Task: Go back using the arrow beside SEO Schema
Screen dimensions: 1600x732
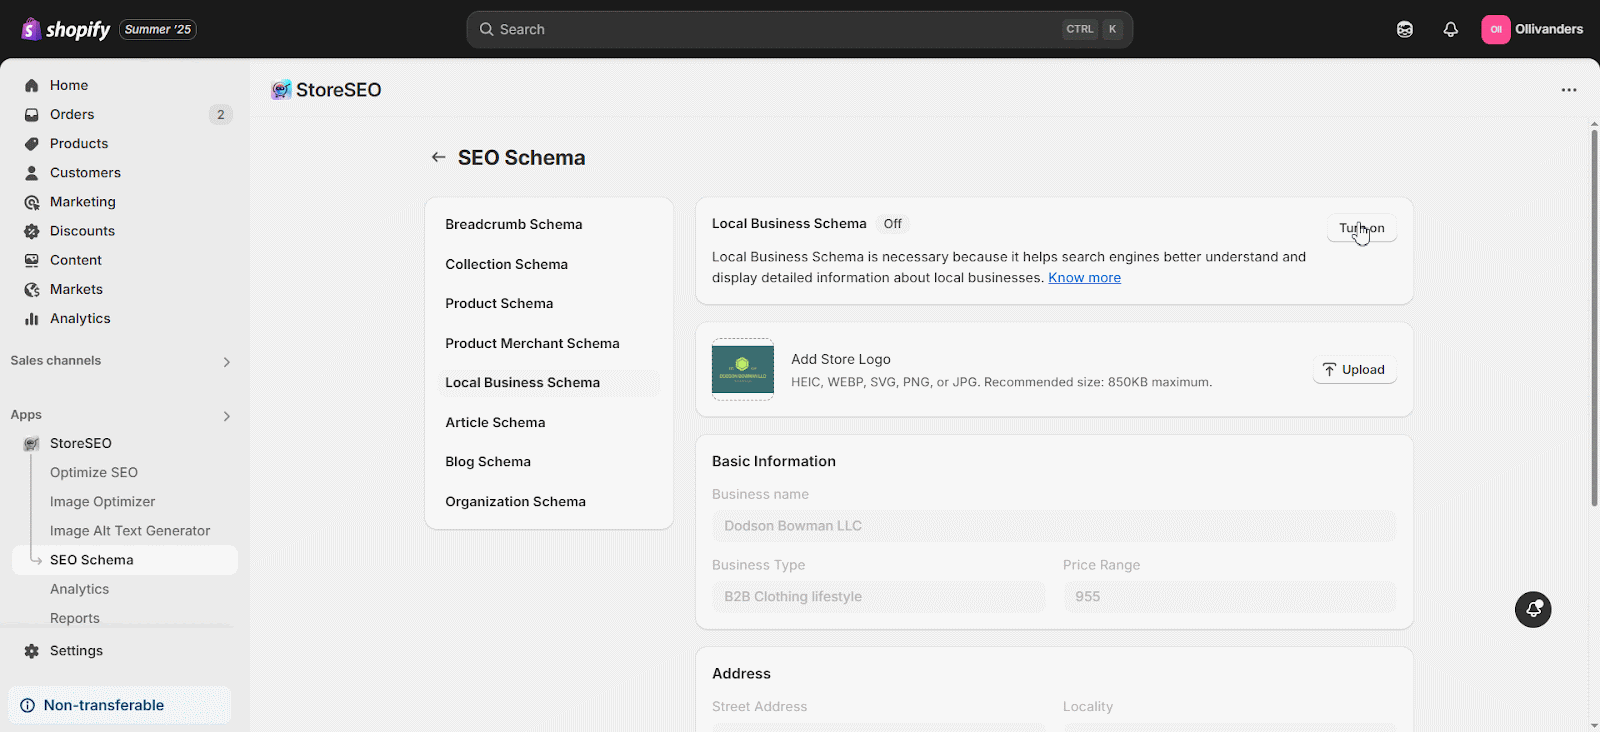Action: pyautogui.click(x=438, y=157)
